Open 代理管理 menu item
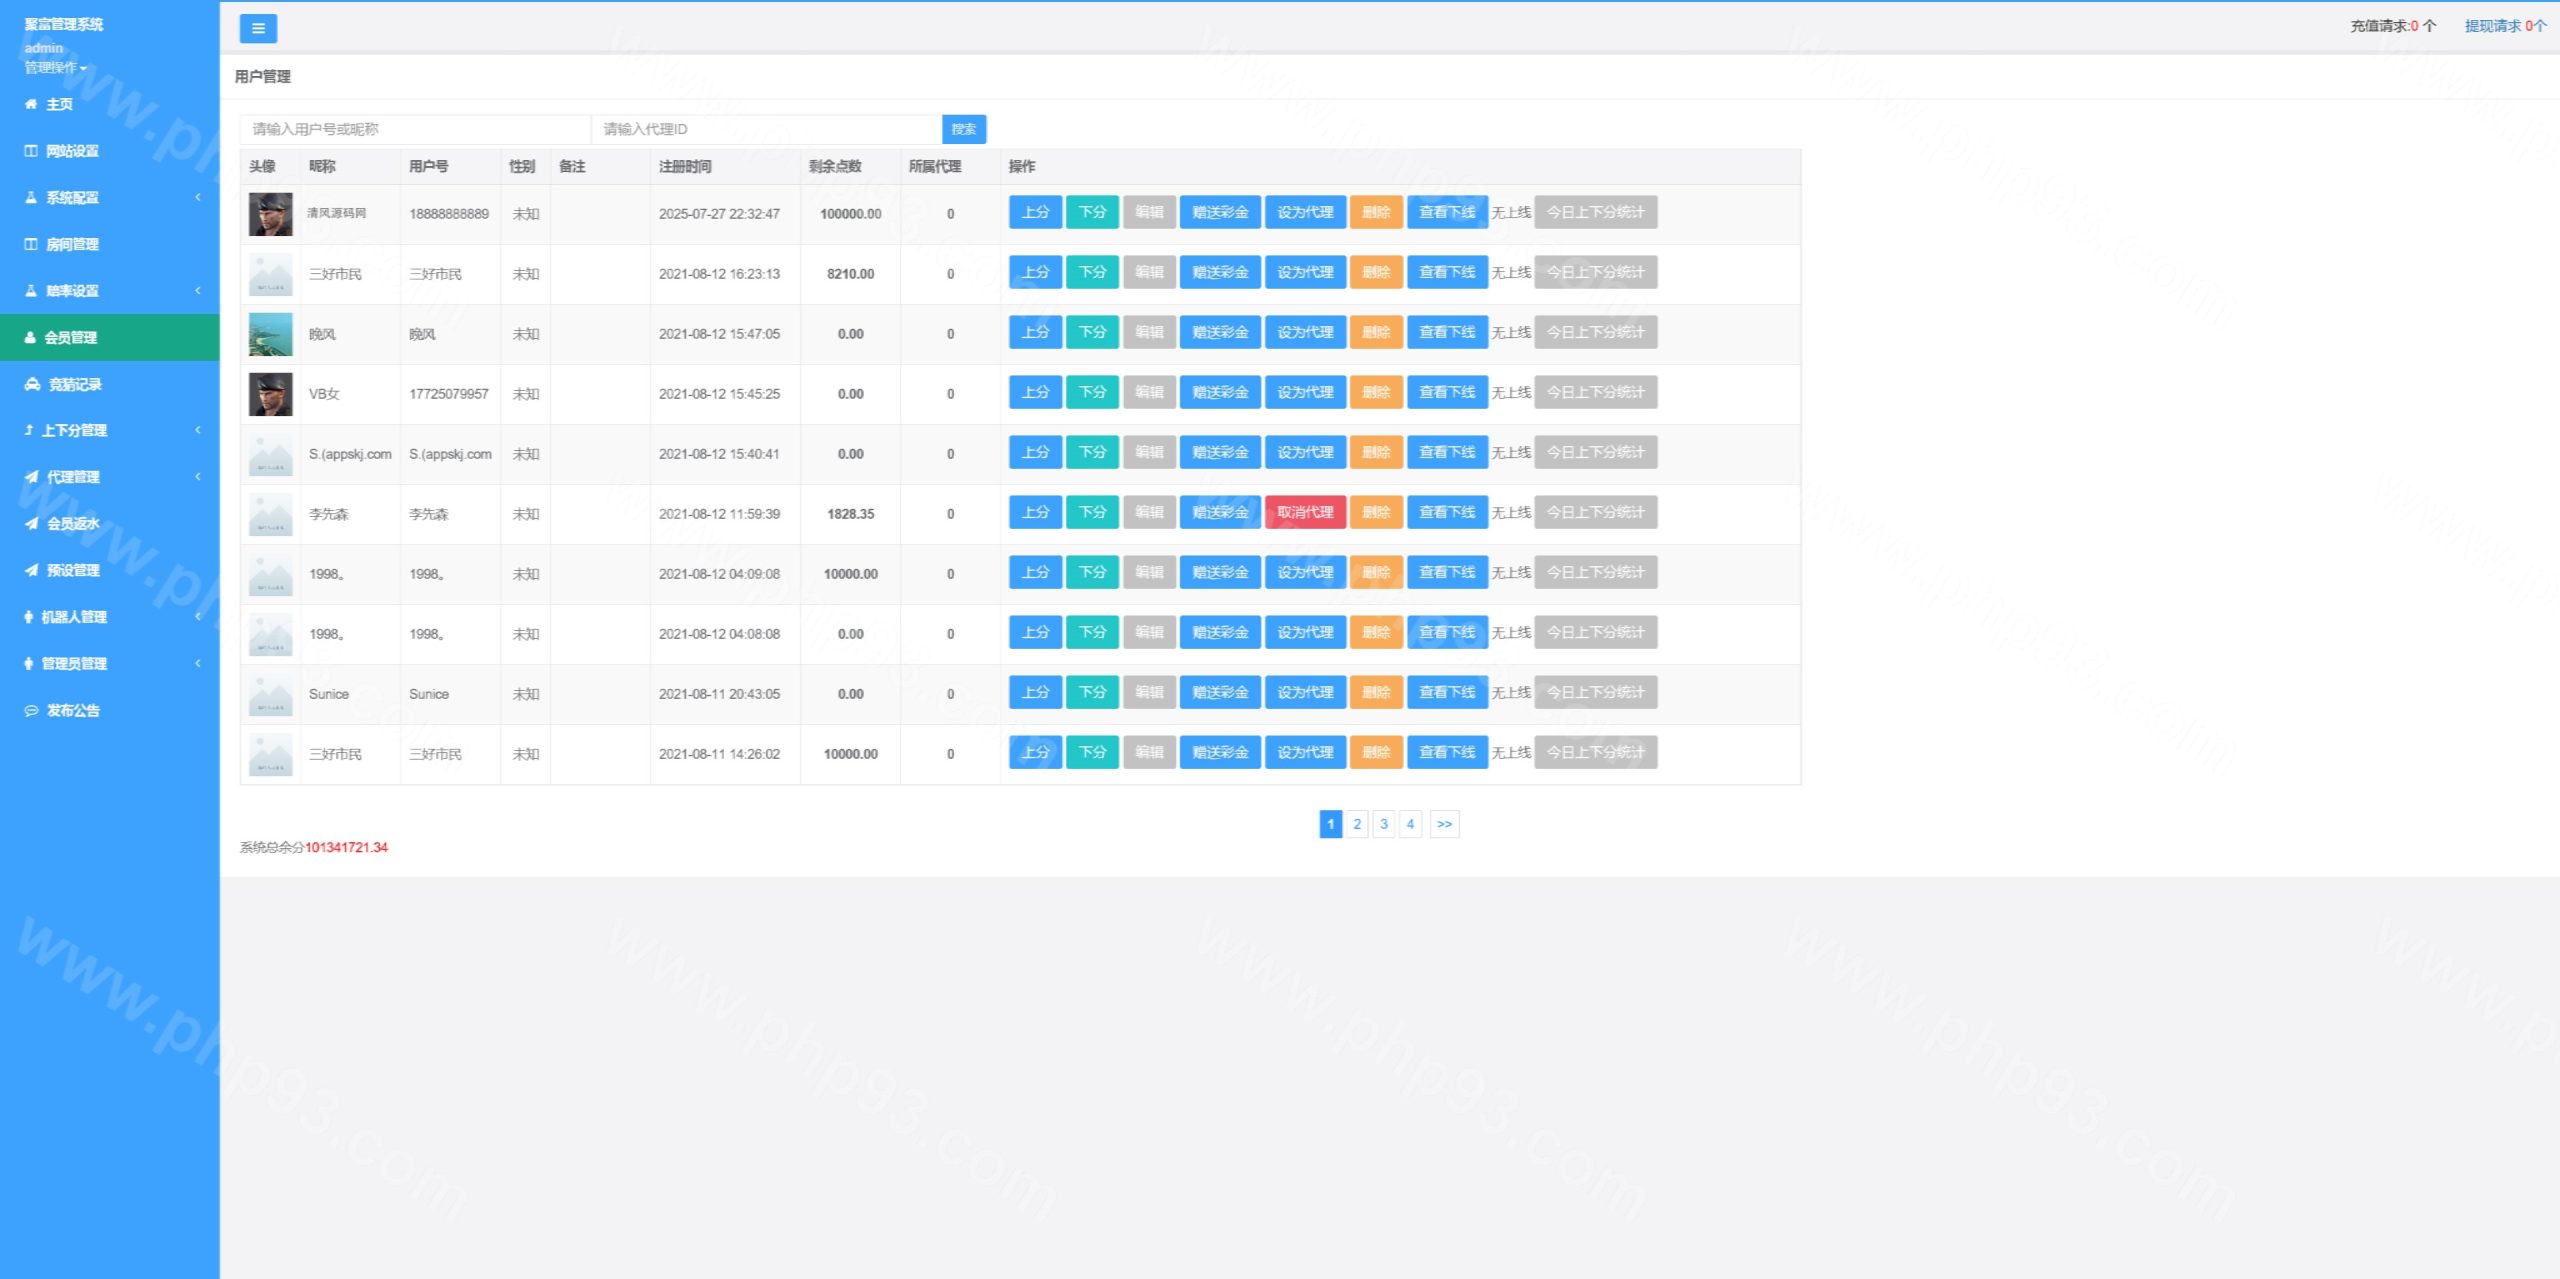Screen dimensions: 2560x1279 pyautogui.click(x=73, y=477)
